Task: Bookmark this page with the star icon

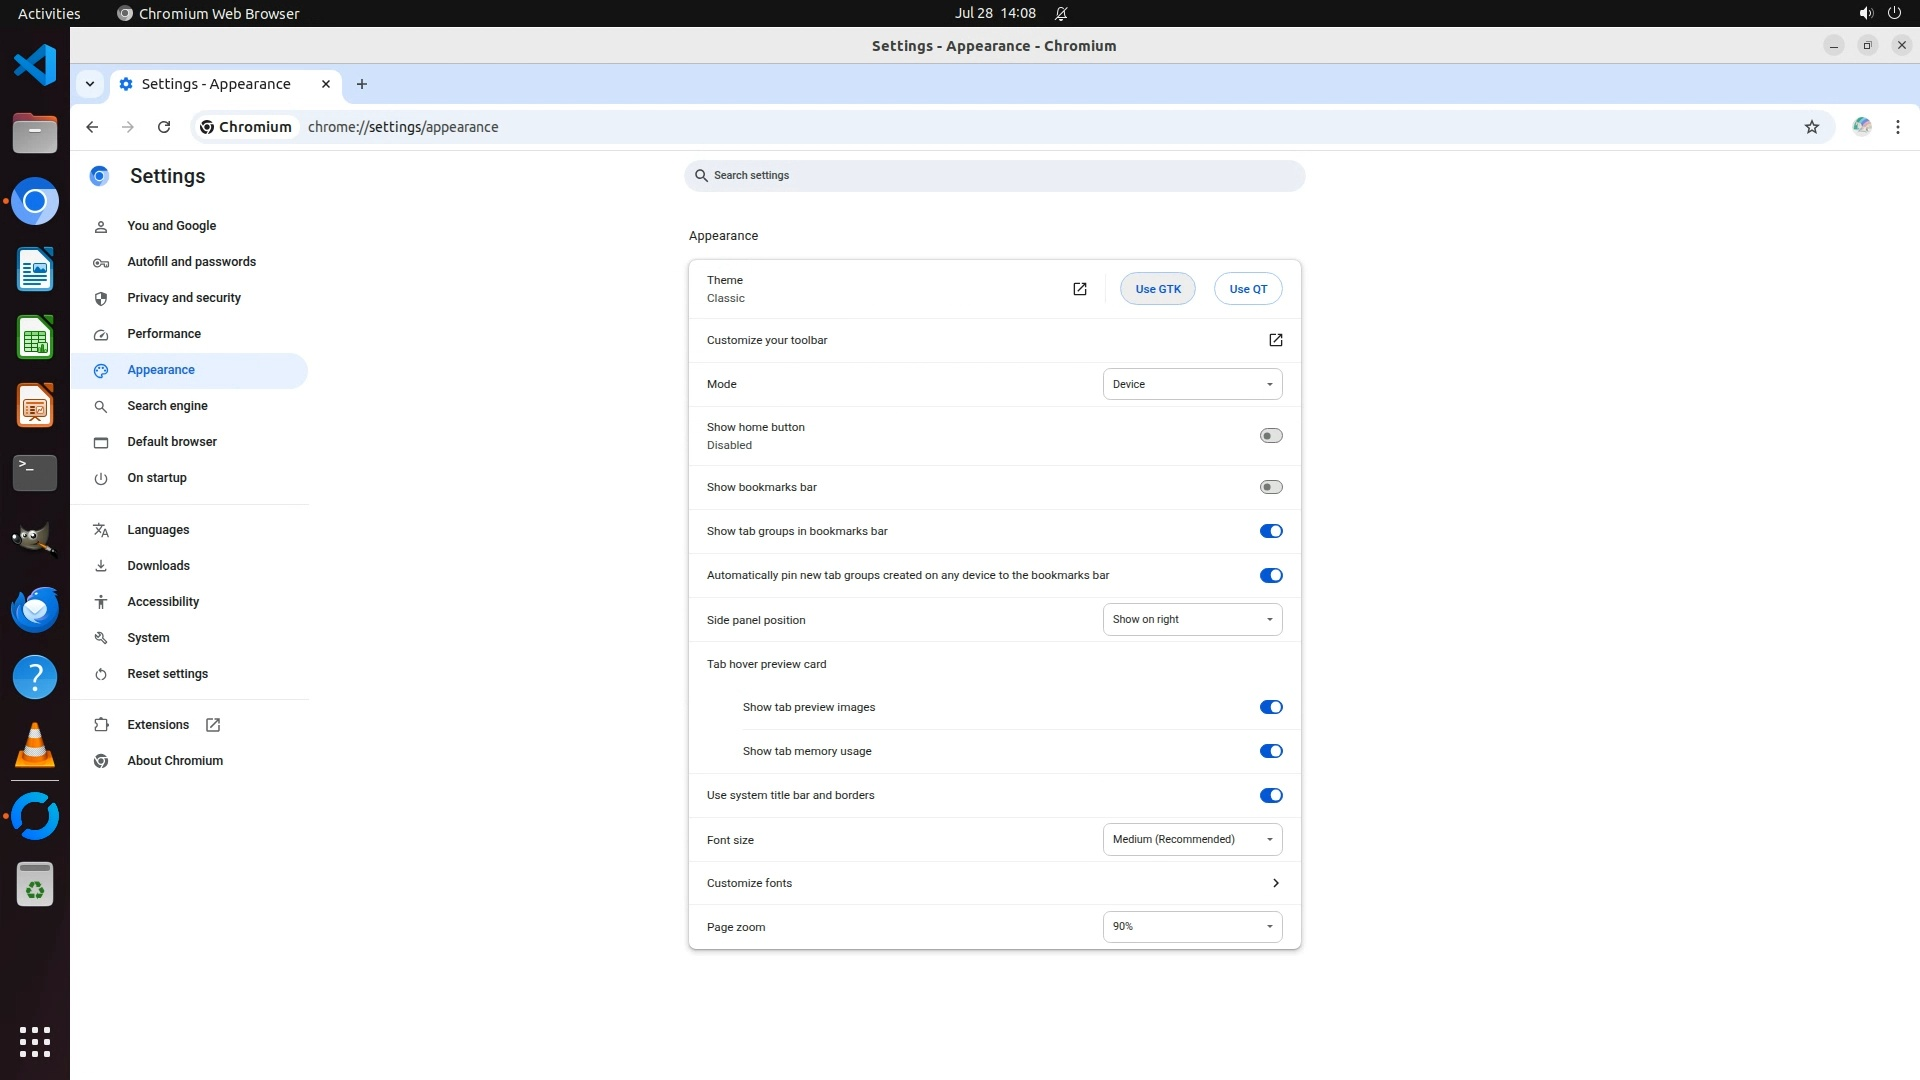Action: coord(1811,127)
